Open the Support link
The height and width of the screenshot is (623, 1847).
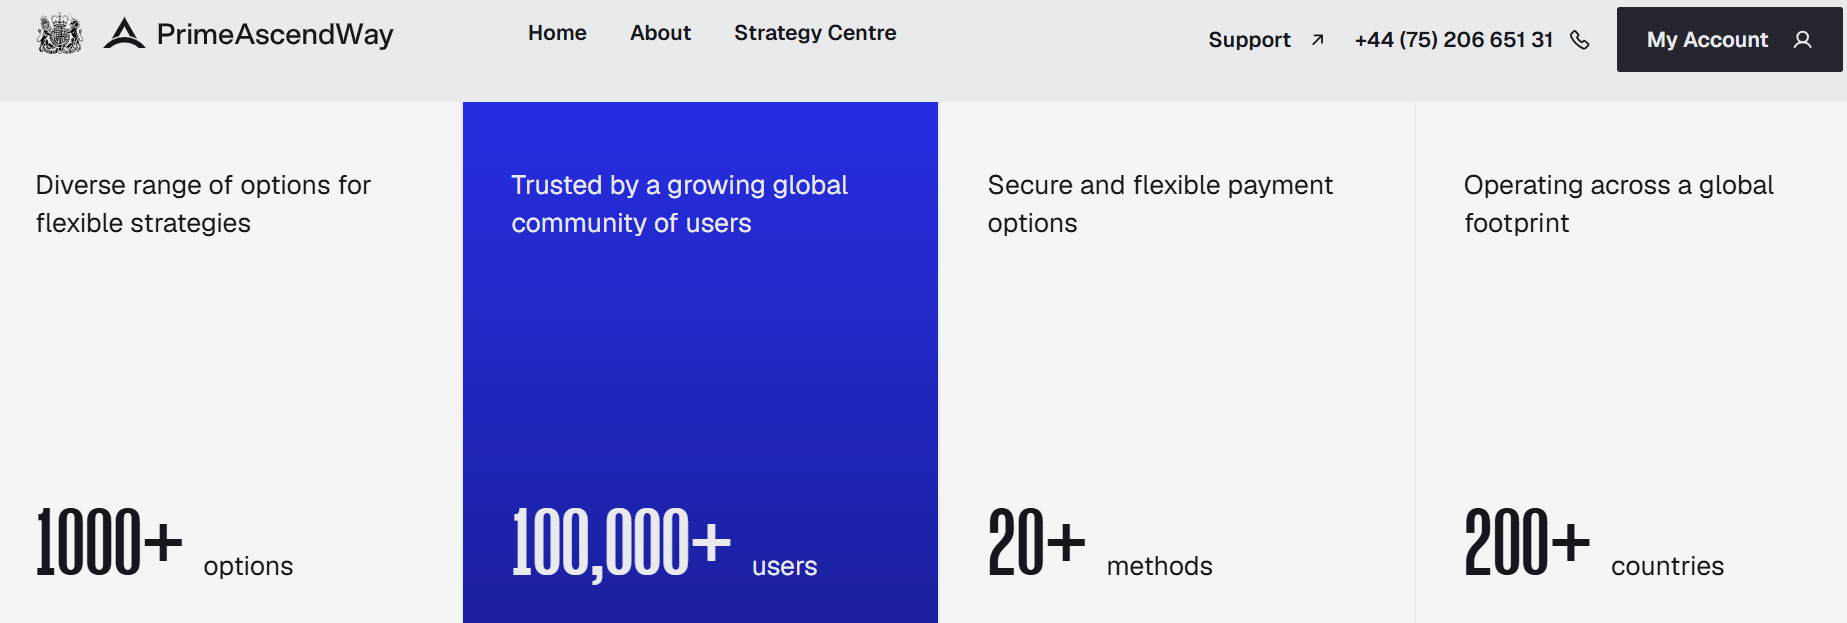click(x=1249, y=40)
